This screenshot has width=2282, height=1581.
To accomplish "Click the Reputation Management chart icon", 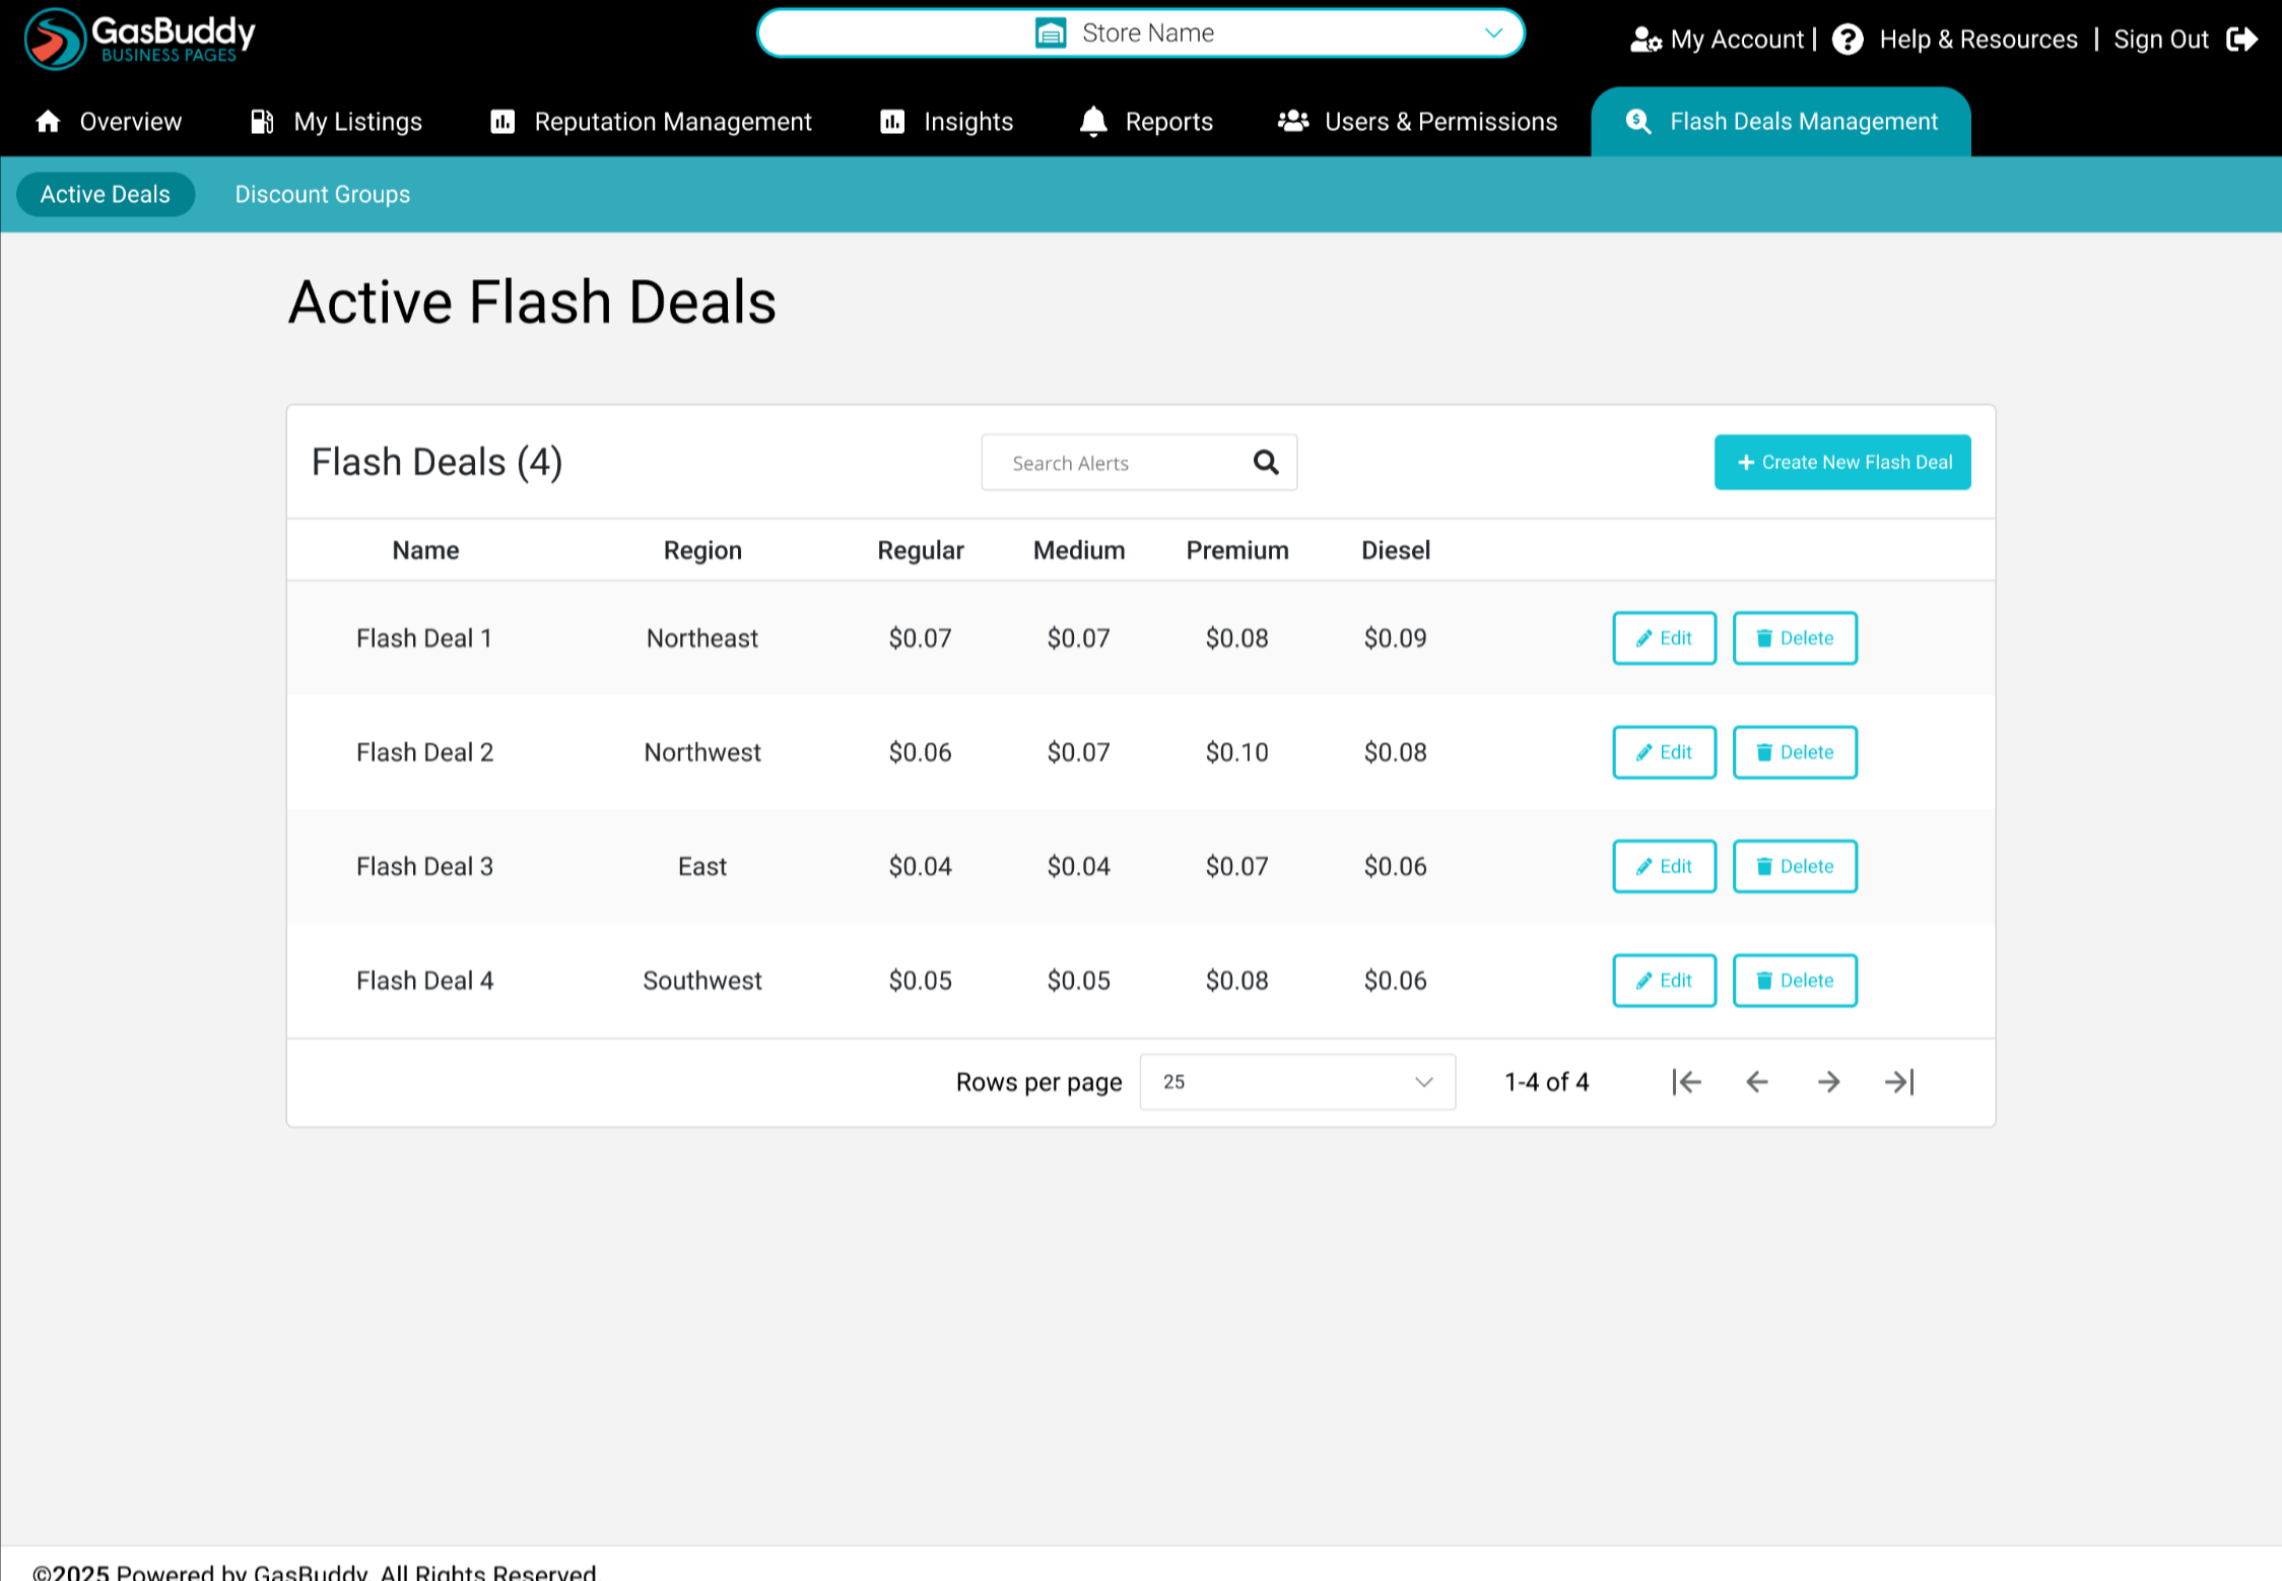I will 502,121.
